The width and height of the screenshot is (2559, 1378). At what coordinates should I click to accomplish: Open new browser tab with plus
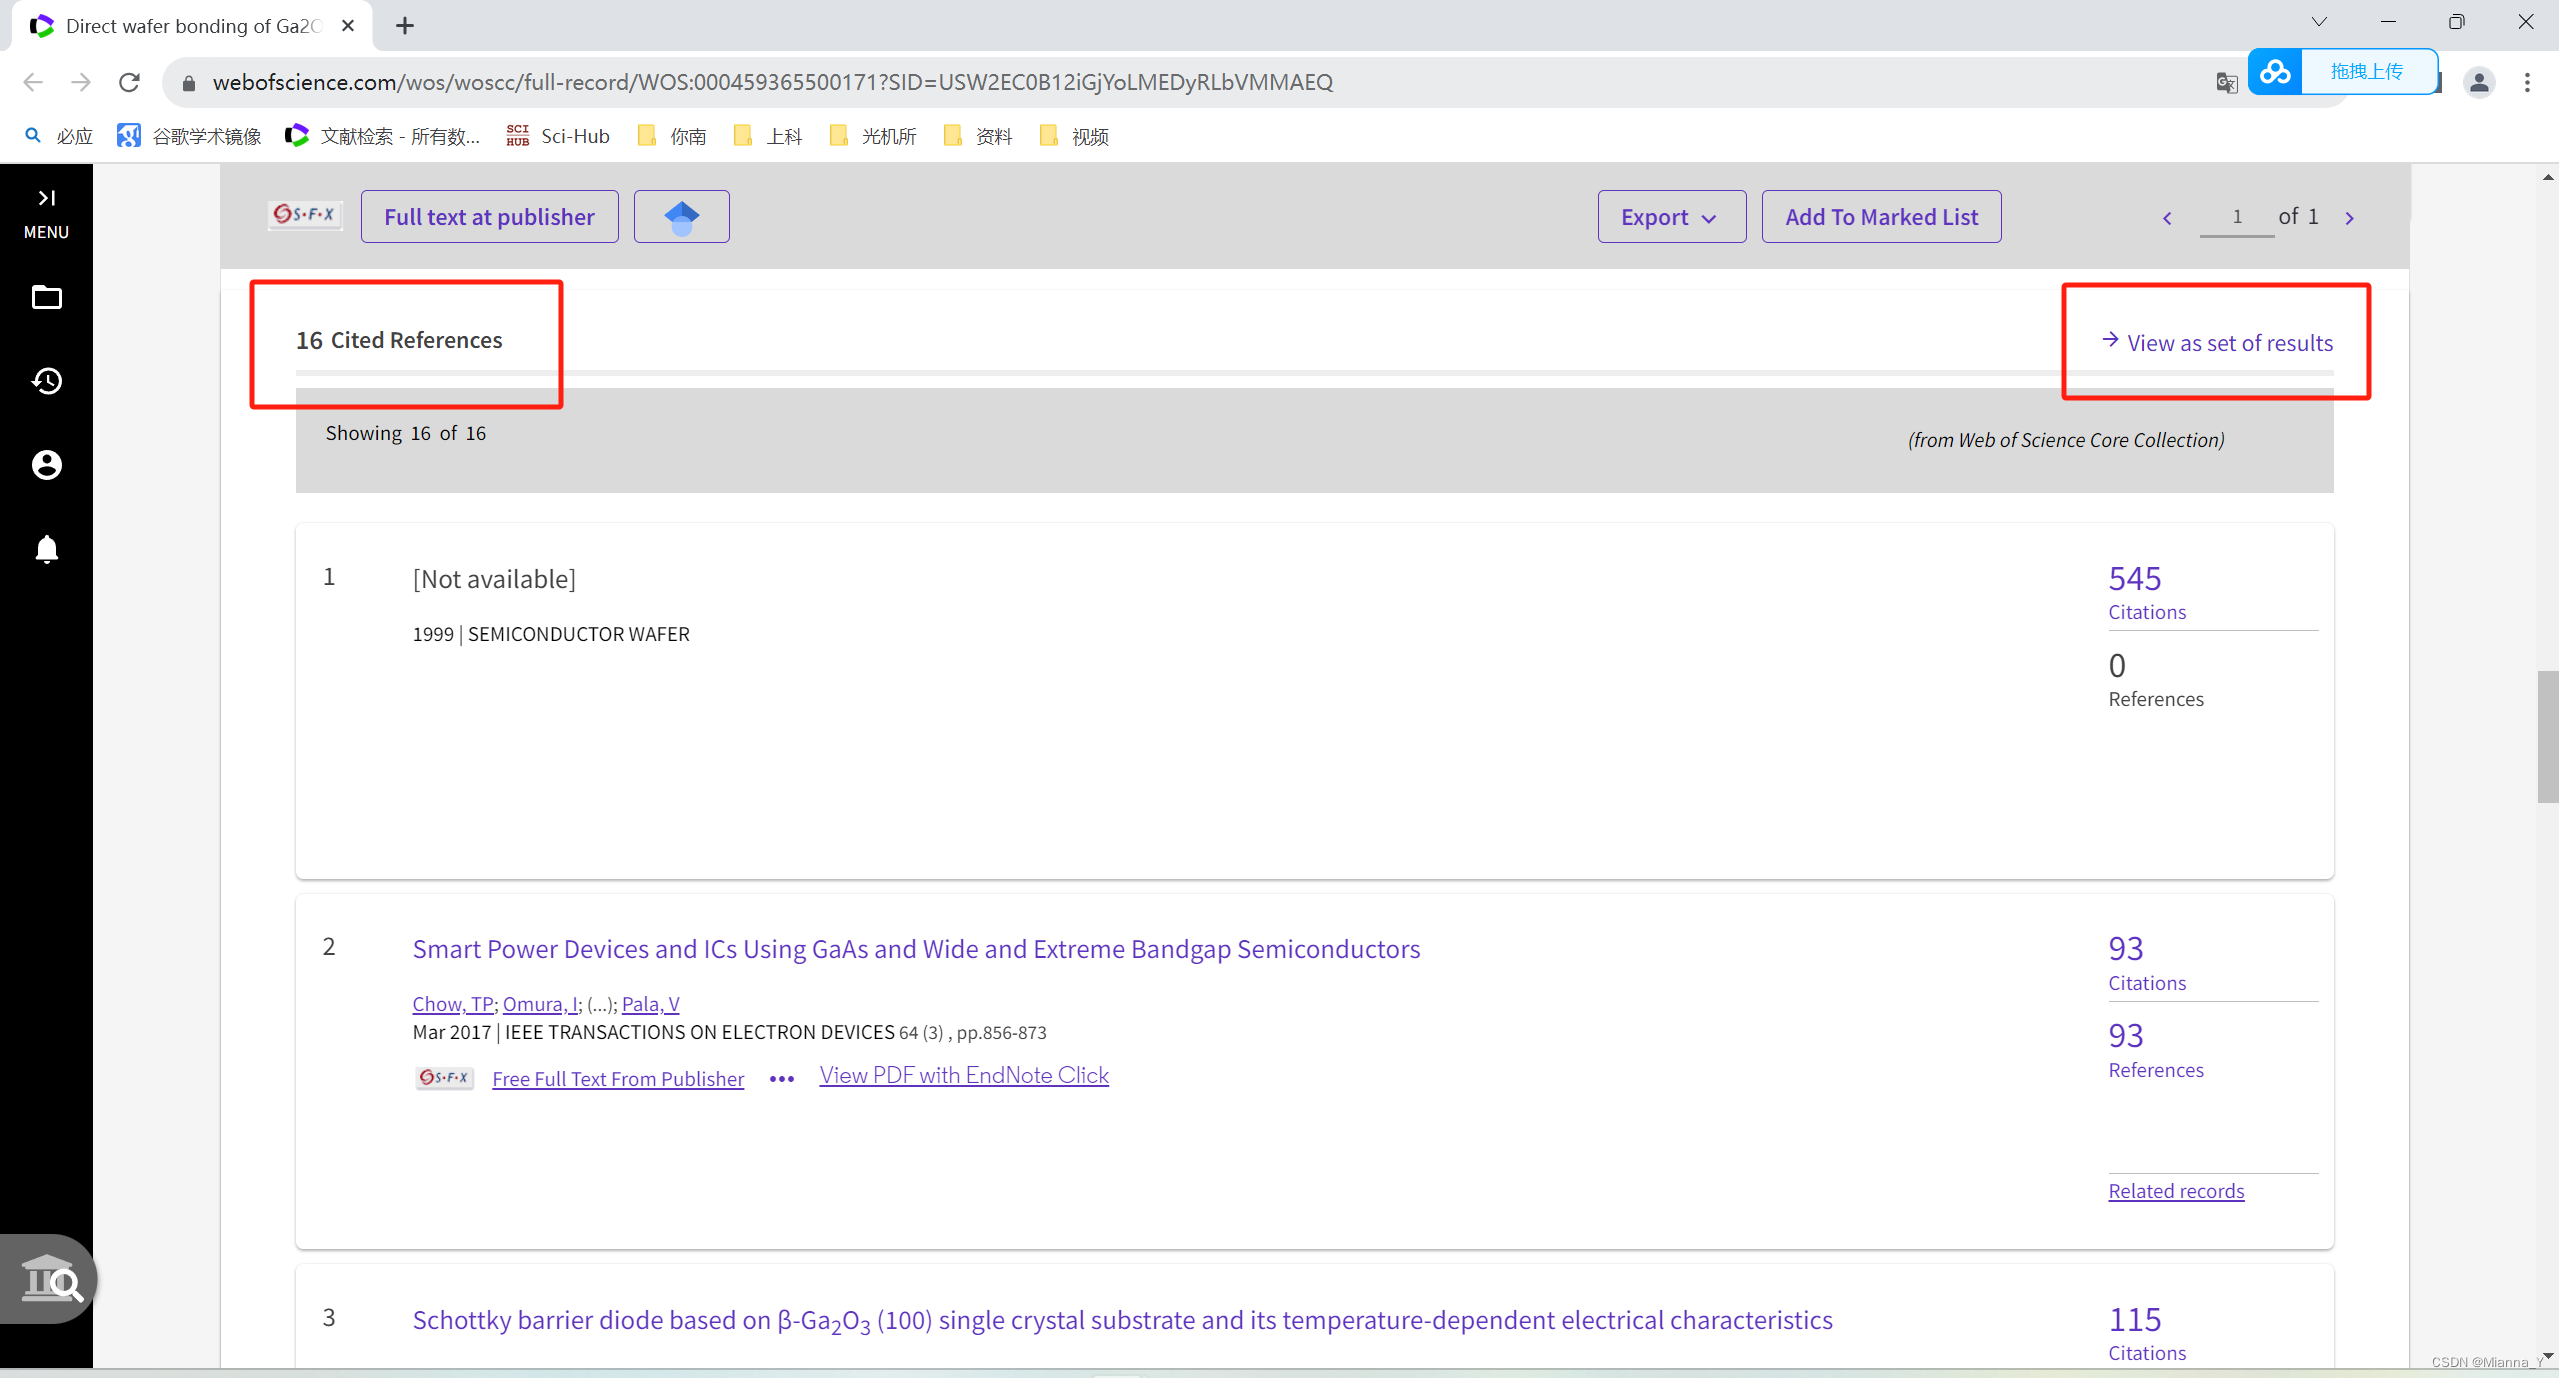405,26
